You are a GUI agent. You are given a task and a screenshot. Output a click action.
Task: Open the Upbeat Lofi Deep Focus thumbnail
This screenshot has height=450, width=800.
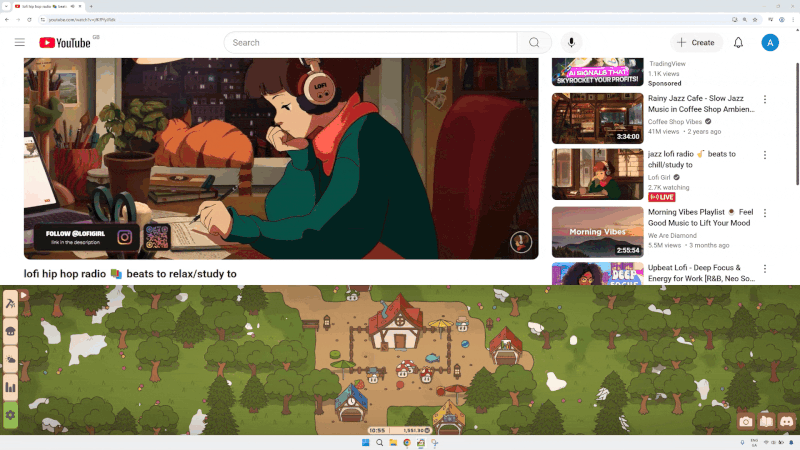[x=597, y=273]
